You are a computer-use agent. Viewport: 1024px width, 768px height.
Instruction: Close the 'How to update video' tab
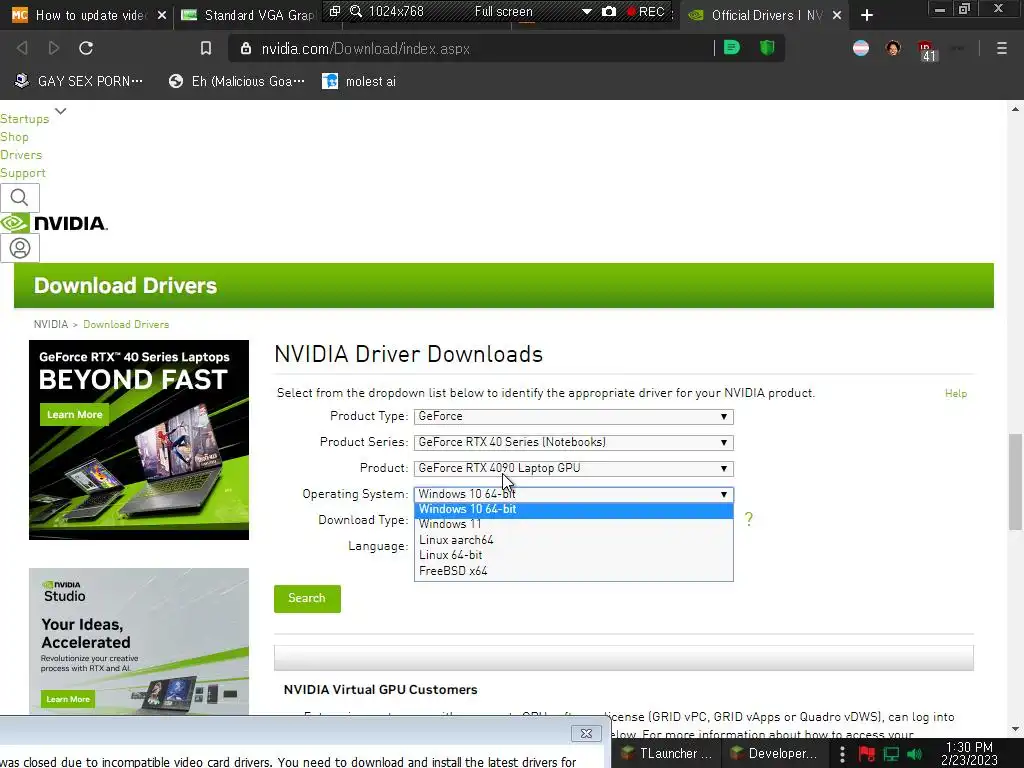[x=162, y=15]
